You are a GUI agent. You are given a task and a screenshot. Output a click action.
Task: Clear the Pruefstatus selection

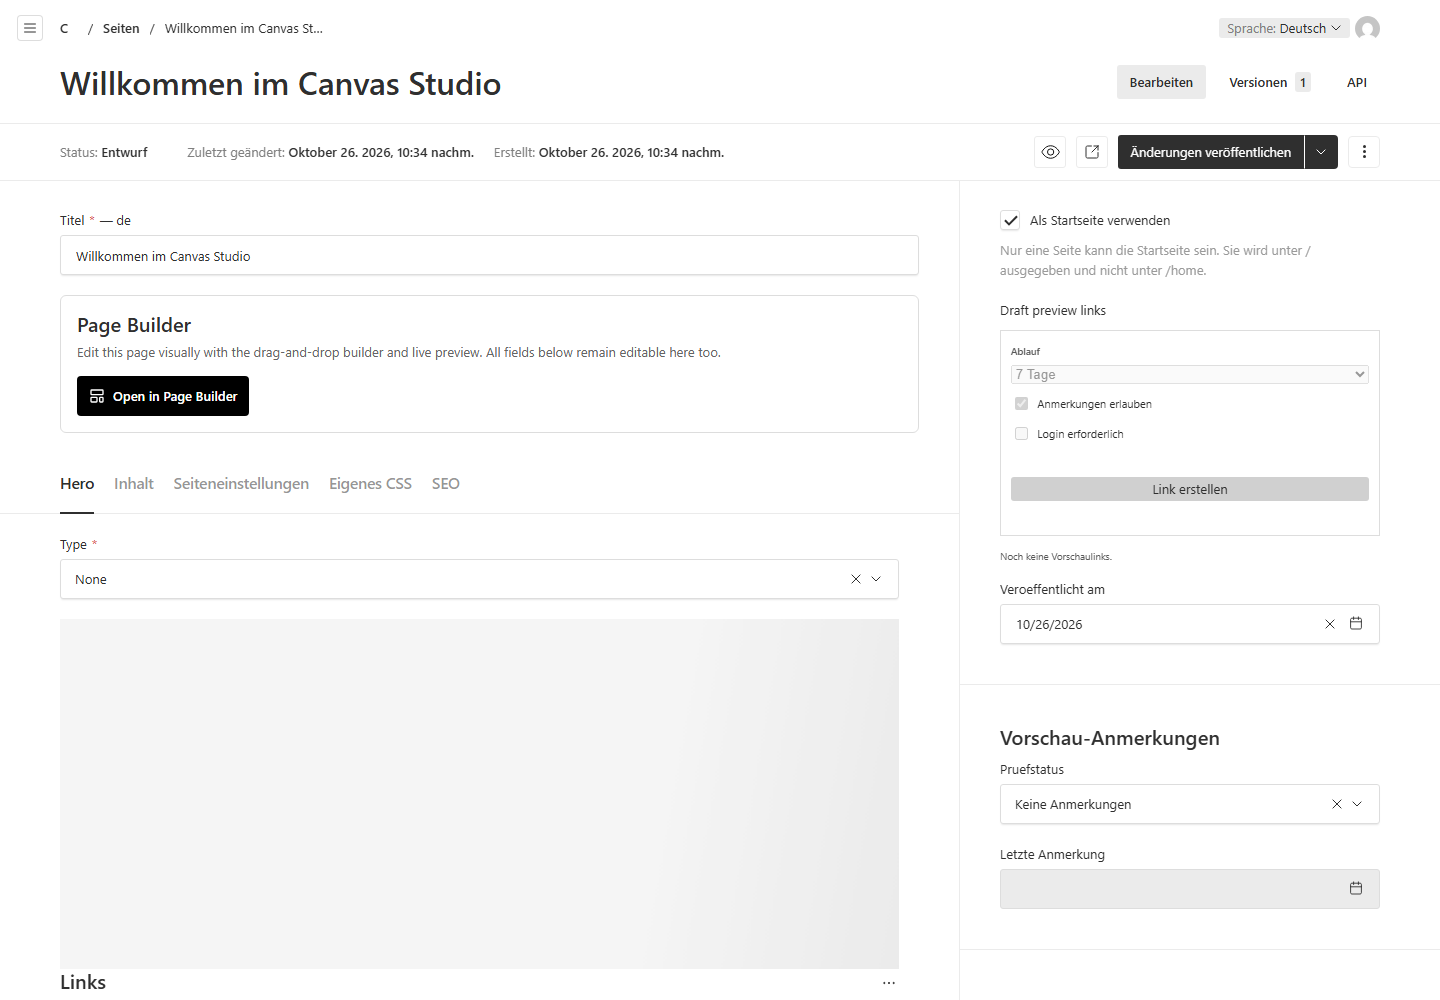[1337, 804]
